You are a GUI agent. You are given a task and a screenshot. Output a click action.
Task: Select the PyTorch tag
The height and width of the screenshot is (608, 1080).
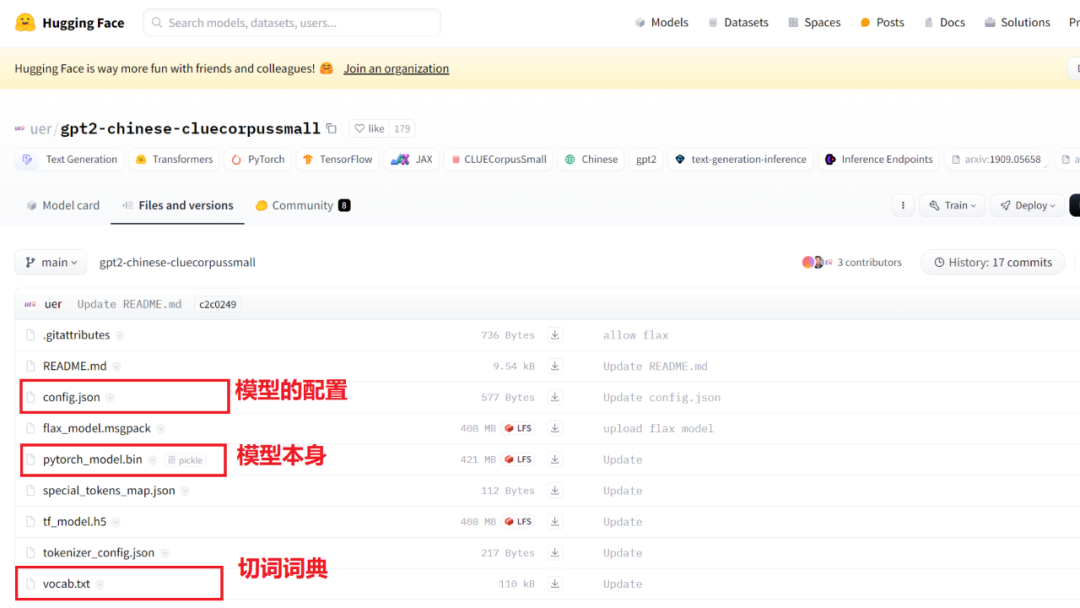click(258, 159)
